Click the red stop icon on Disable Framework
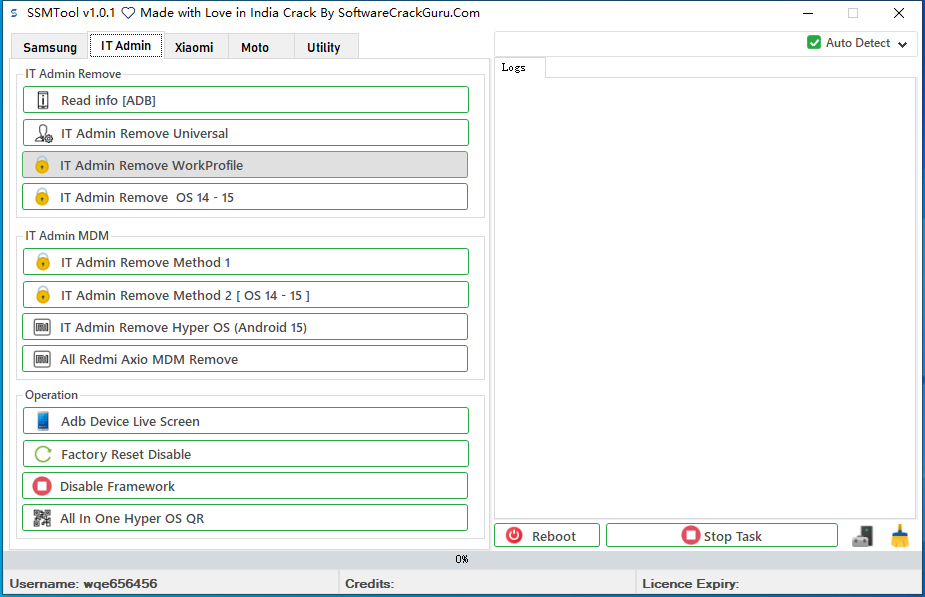The width and height of the screenshot is (925, 597). pyautogui.click(x=42, y=486)
